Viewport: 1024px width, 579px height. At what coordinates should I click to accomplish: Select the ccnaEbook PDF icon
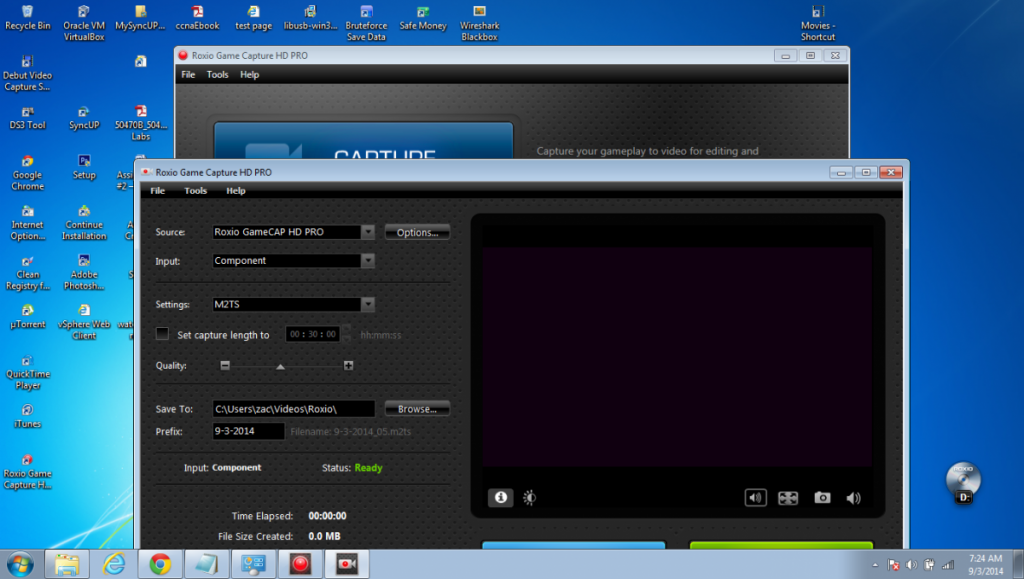pos(197,18)
